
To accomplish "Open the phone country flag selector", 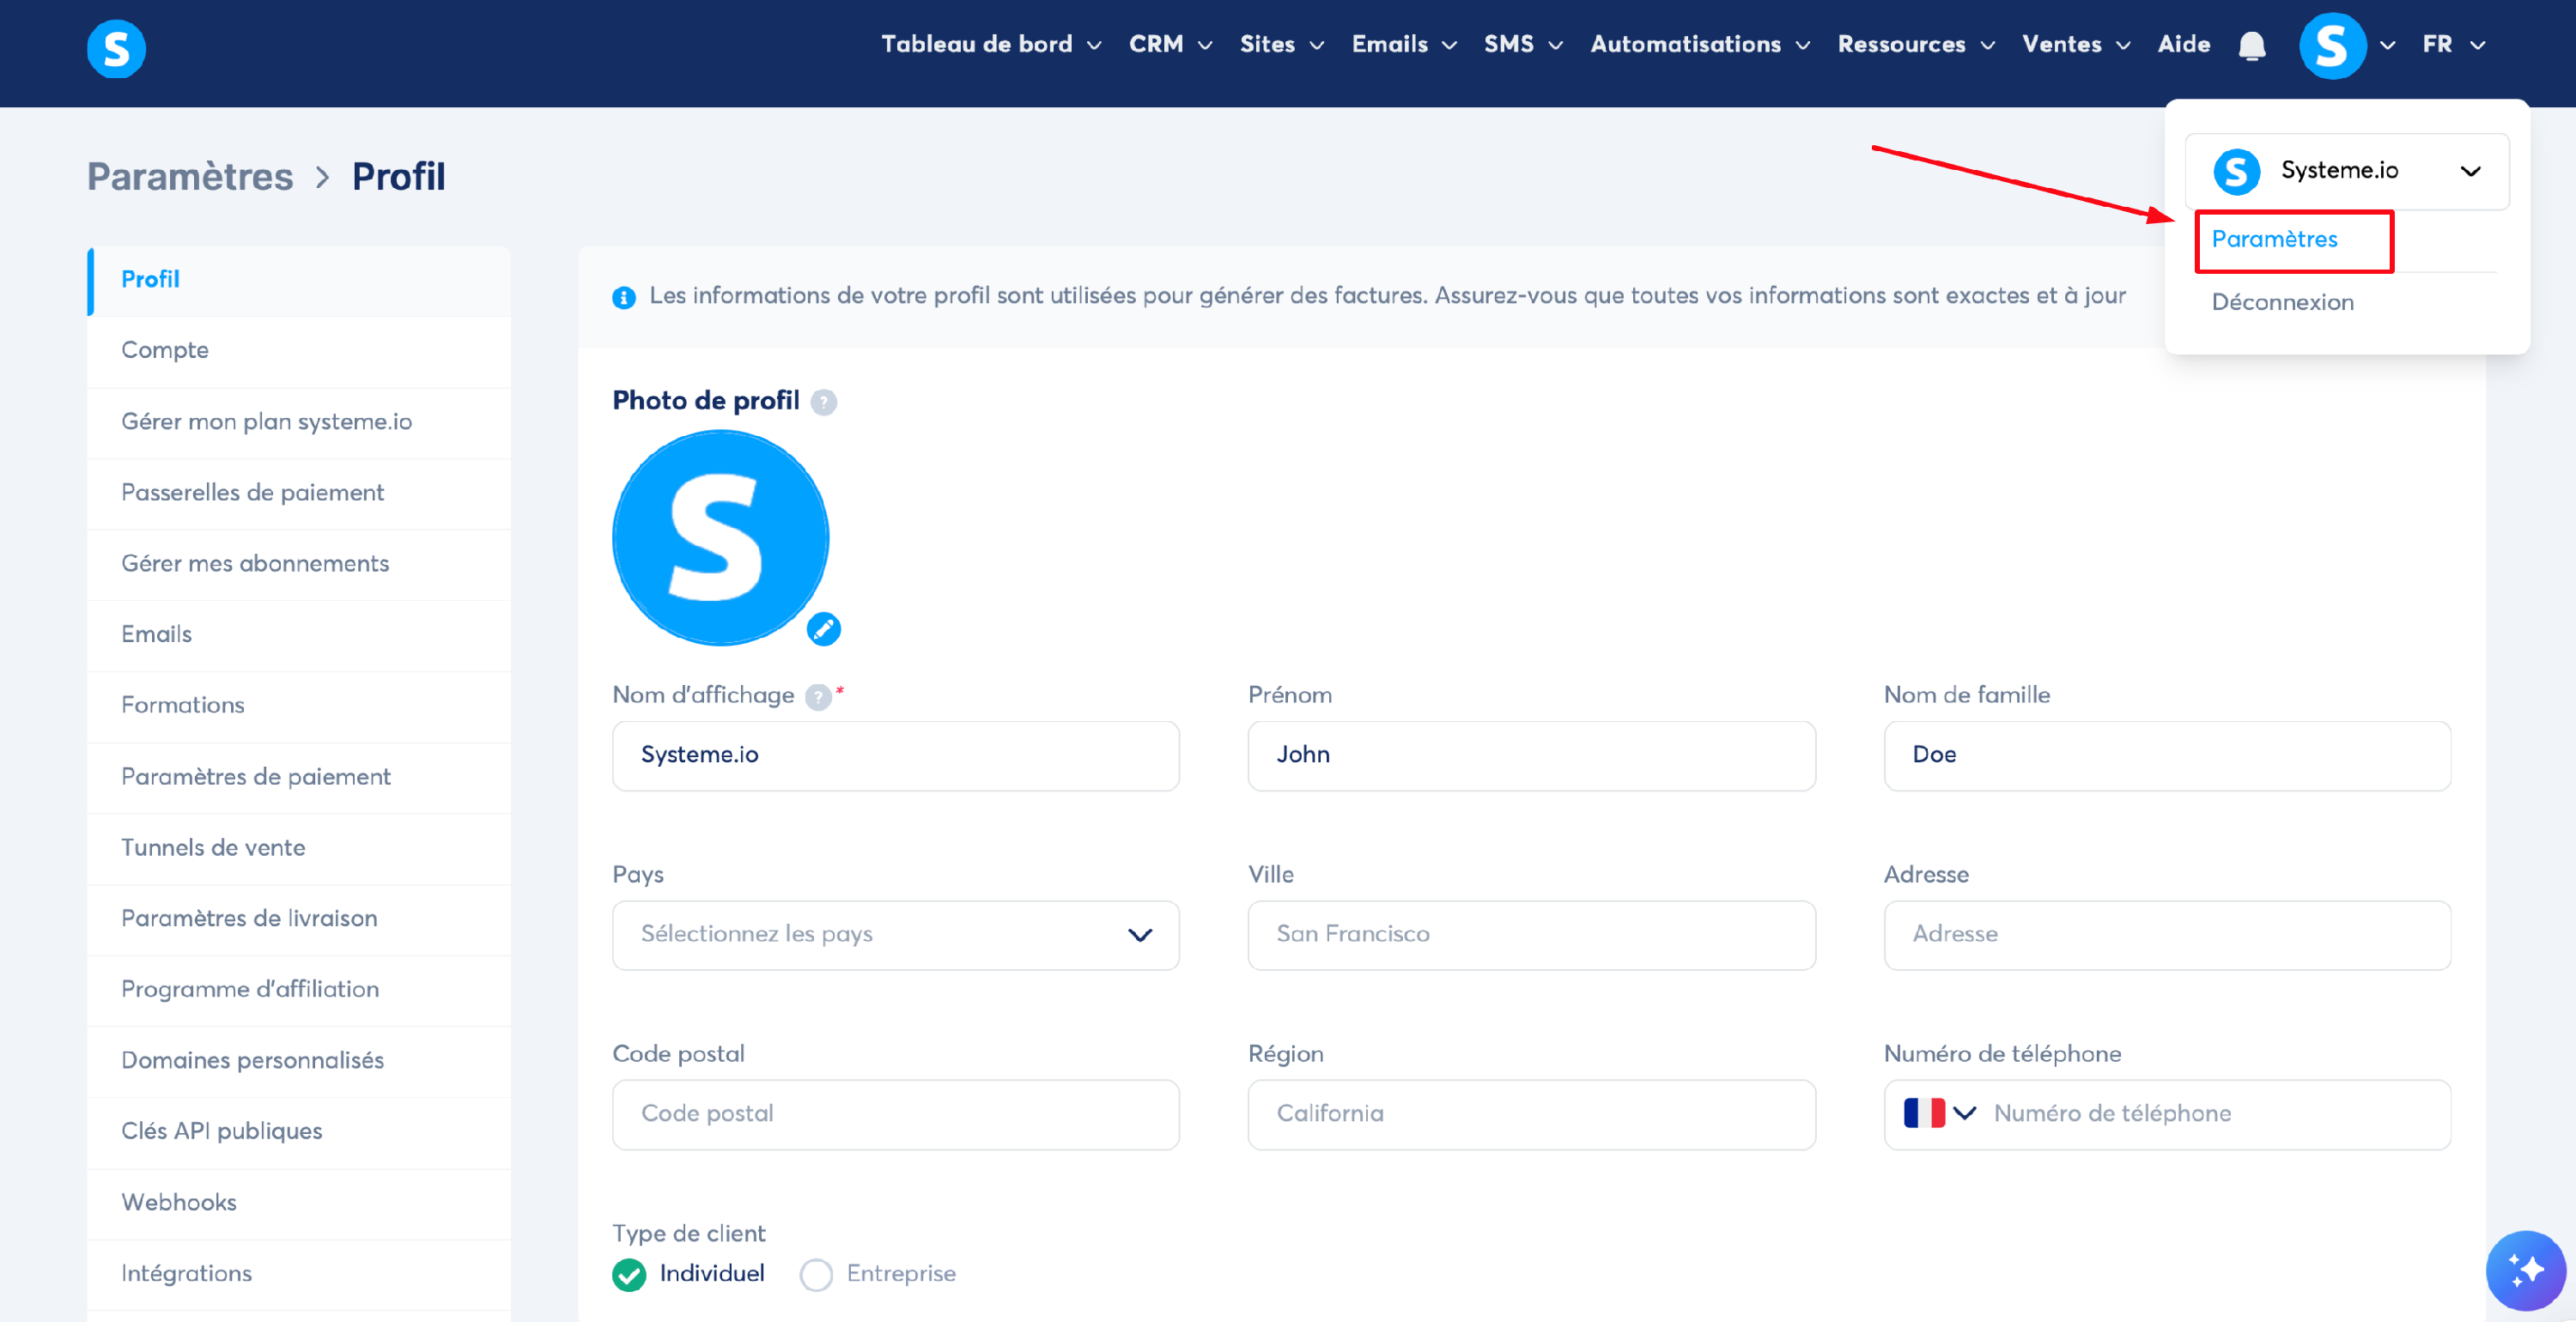I will (x=1938, y=1113).
